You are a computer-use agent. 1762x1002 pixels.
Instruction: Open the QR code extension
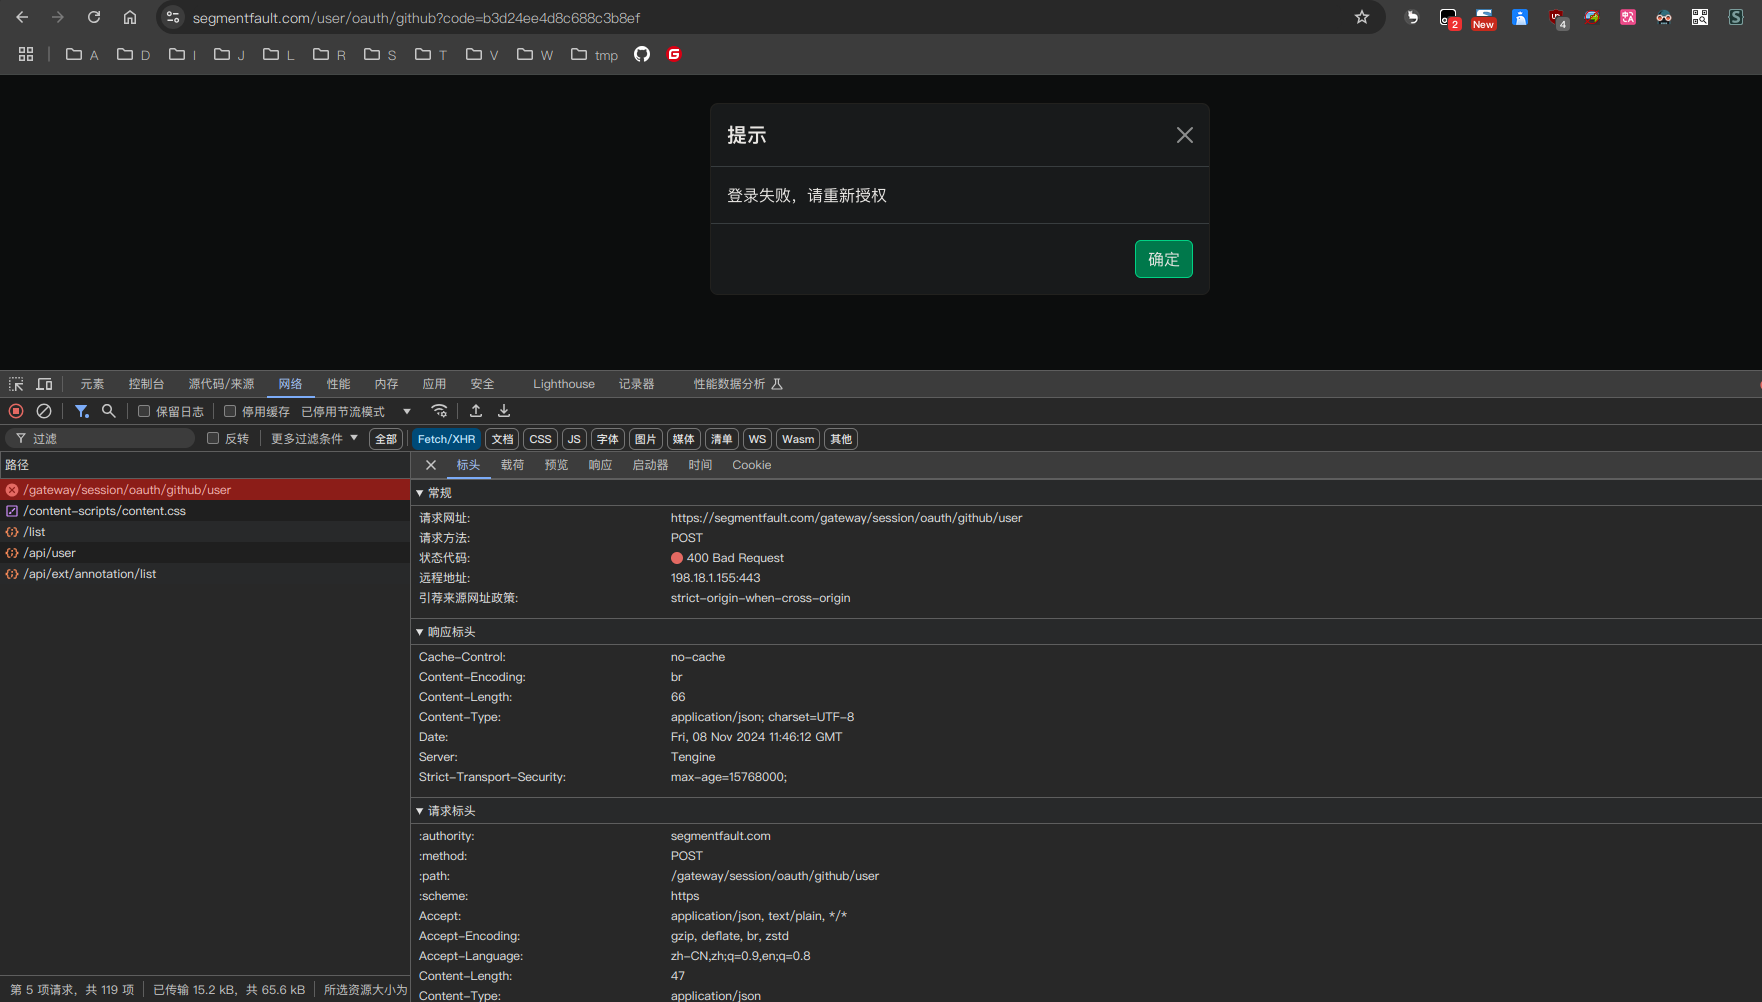(x=1700, y=17)
